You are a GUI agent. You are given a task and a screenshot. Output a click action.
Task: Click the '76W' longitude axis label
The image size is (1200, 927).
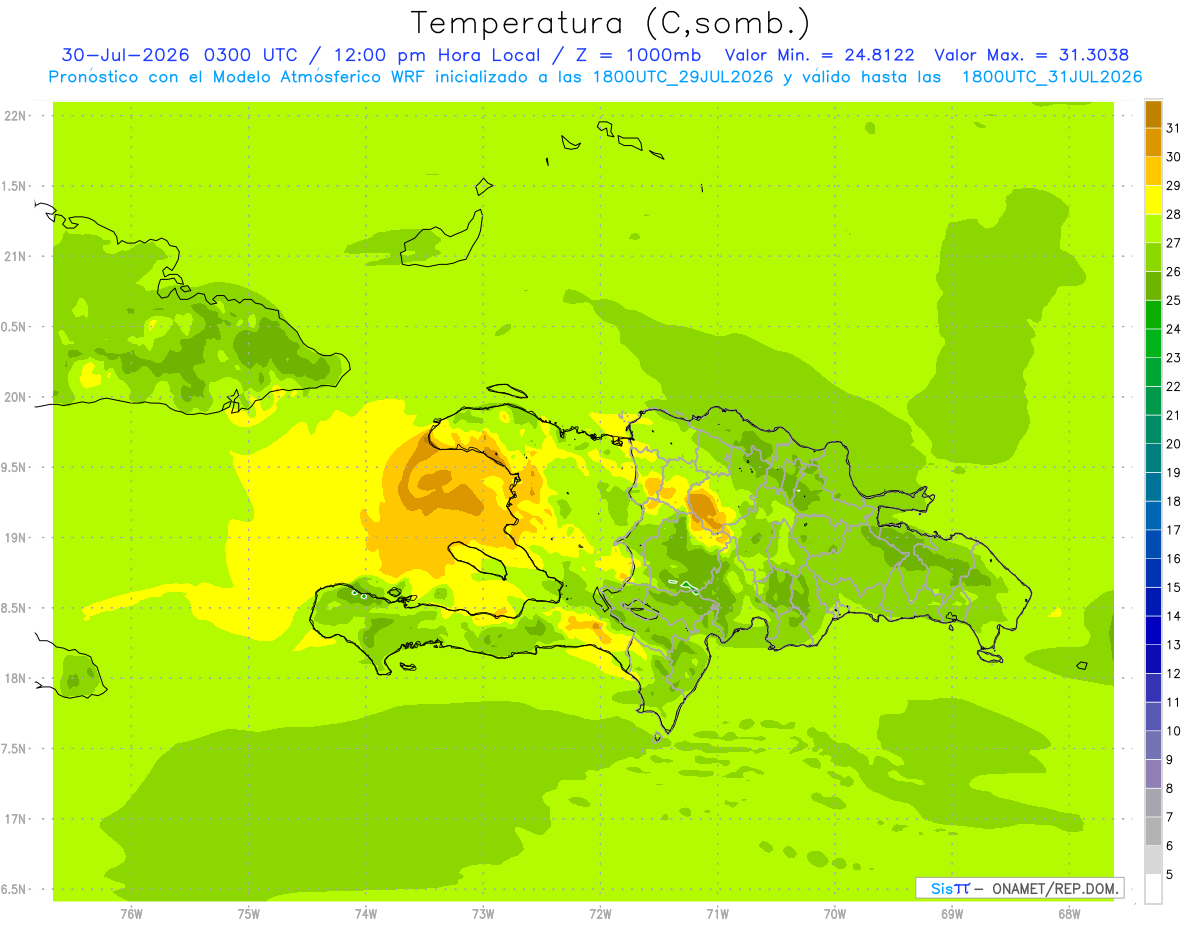pos(131,914)
